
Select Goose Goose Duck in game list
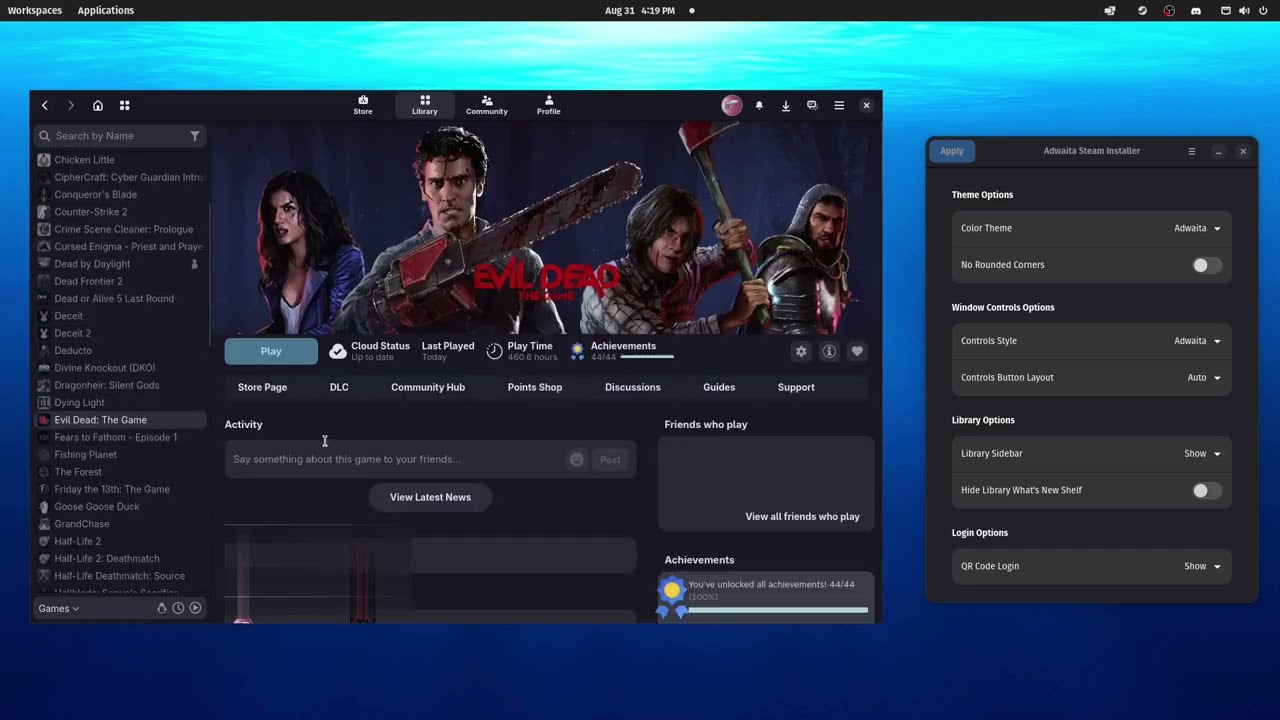click(x=120, y=507)
